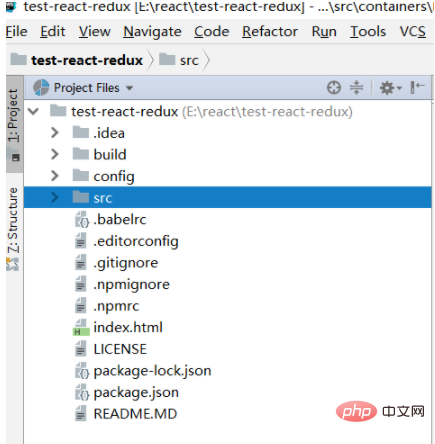Viewport: 435px width, 444px height.
Task: Open the project panel settings gear
Action: pos(390,88)
